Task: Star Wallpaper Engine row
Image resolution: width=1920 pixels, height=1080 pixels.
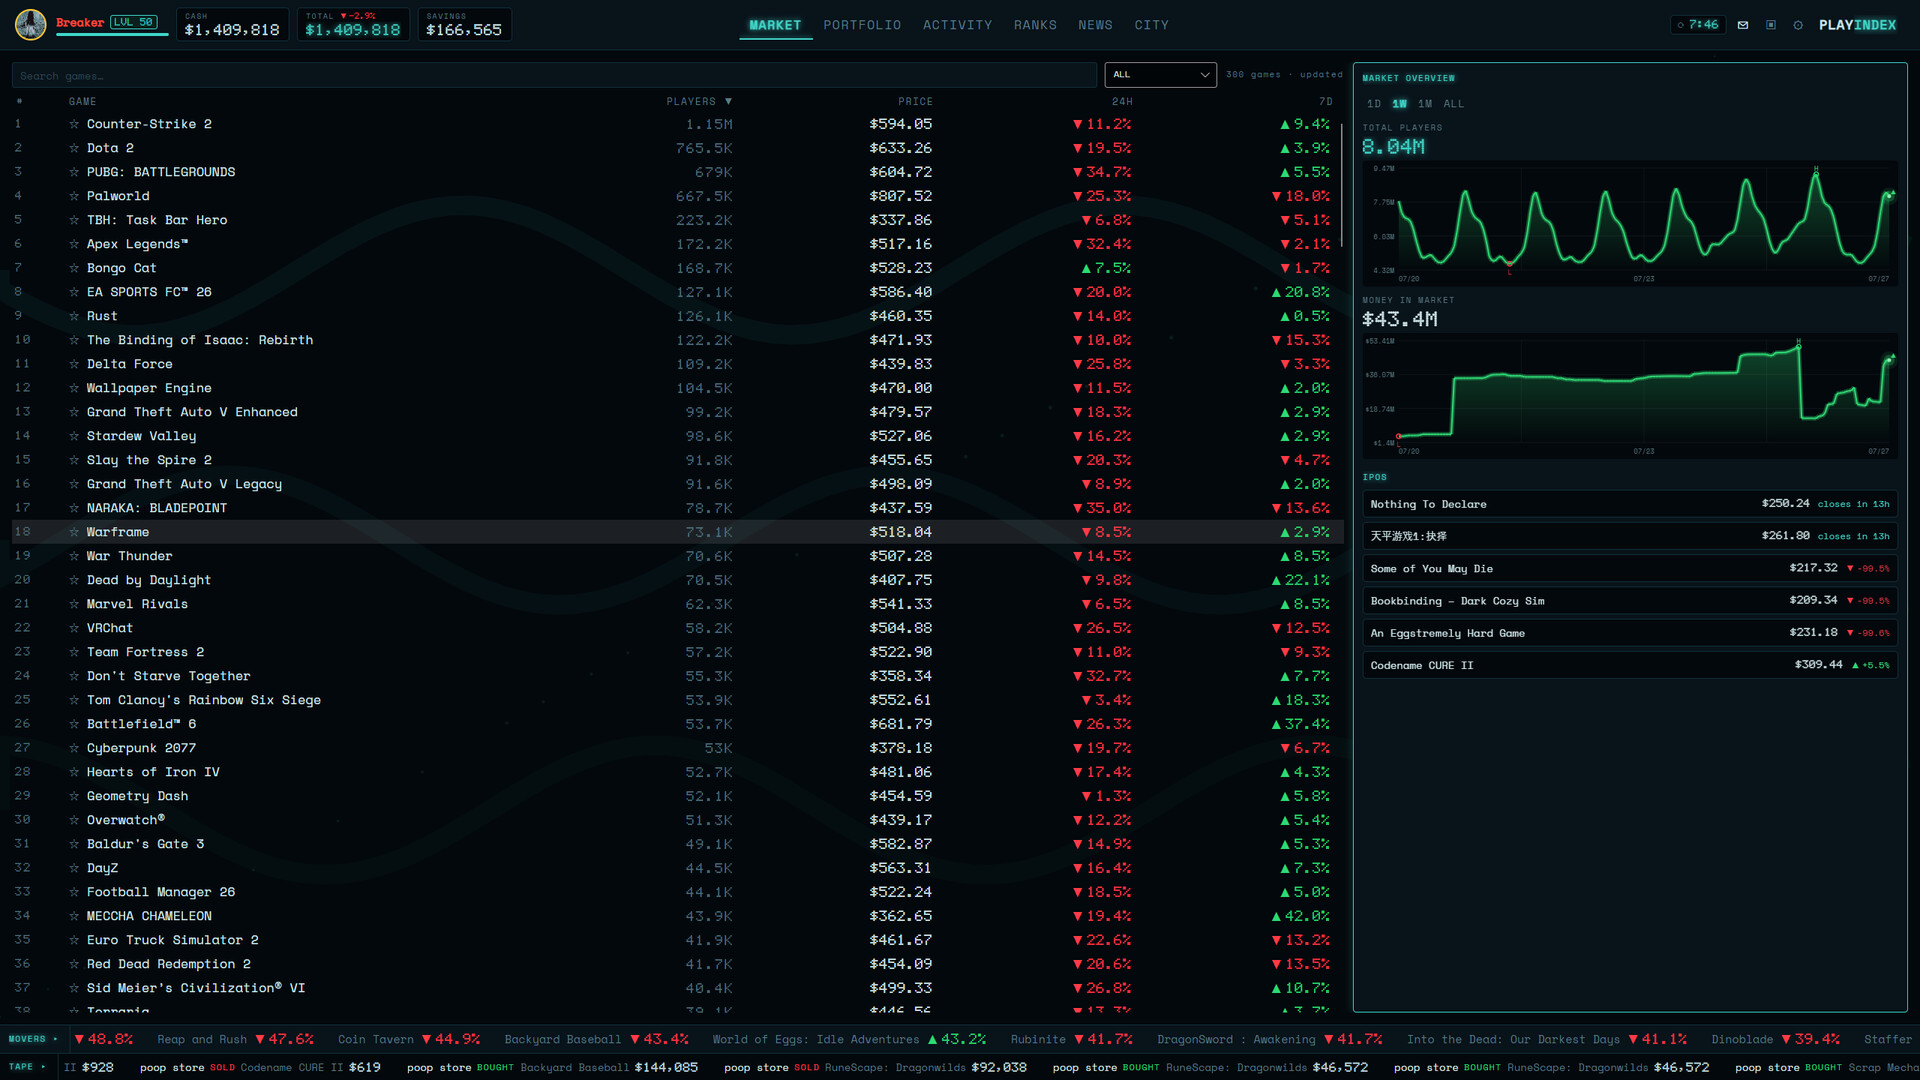Action: 74,388
